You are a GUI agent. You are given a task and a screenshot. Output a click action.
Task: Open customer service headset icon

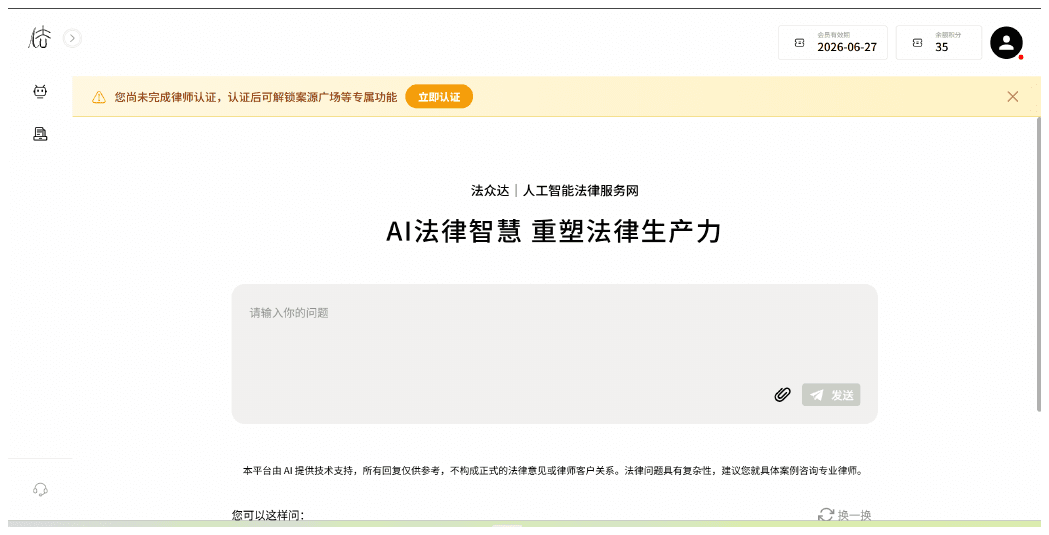click(x=40, y=490)
